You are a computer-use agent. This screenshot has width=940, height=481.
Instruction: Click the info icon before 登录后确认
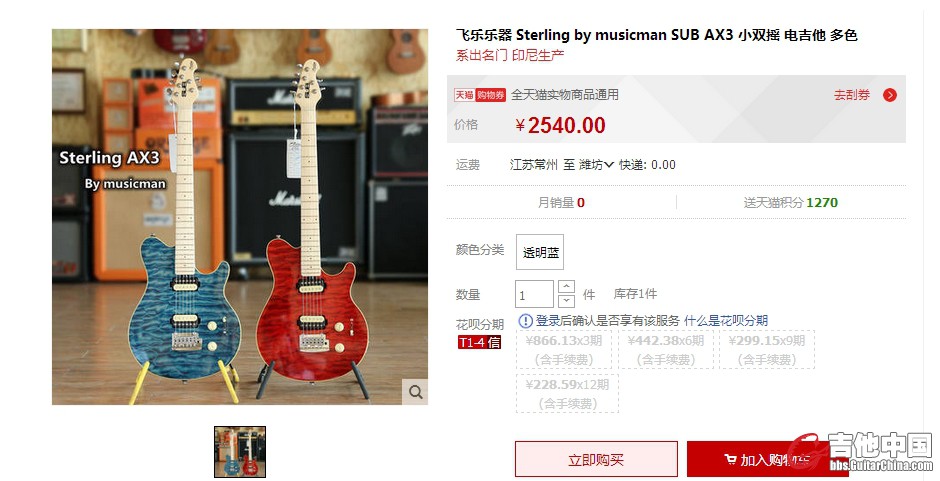525,321
